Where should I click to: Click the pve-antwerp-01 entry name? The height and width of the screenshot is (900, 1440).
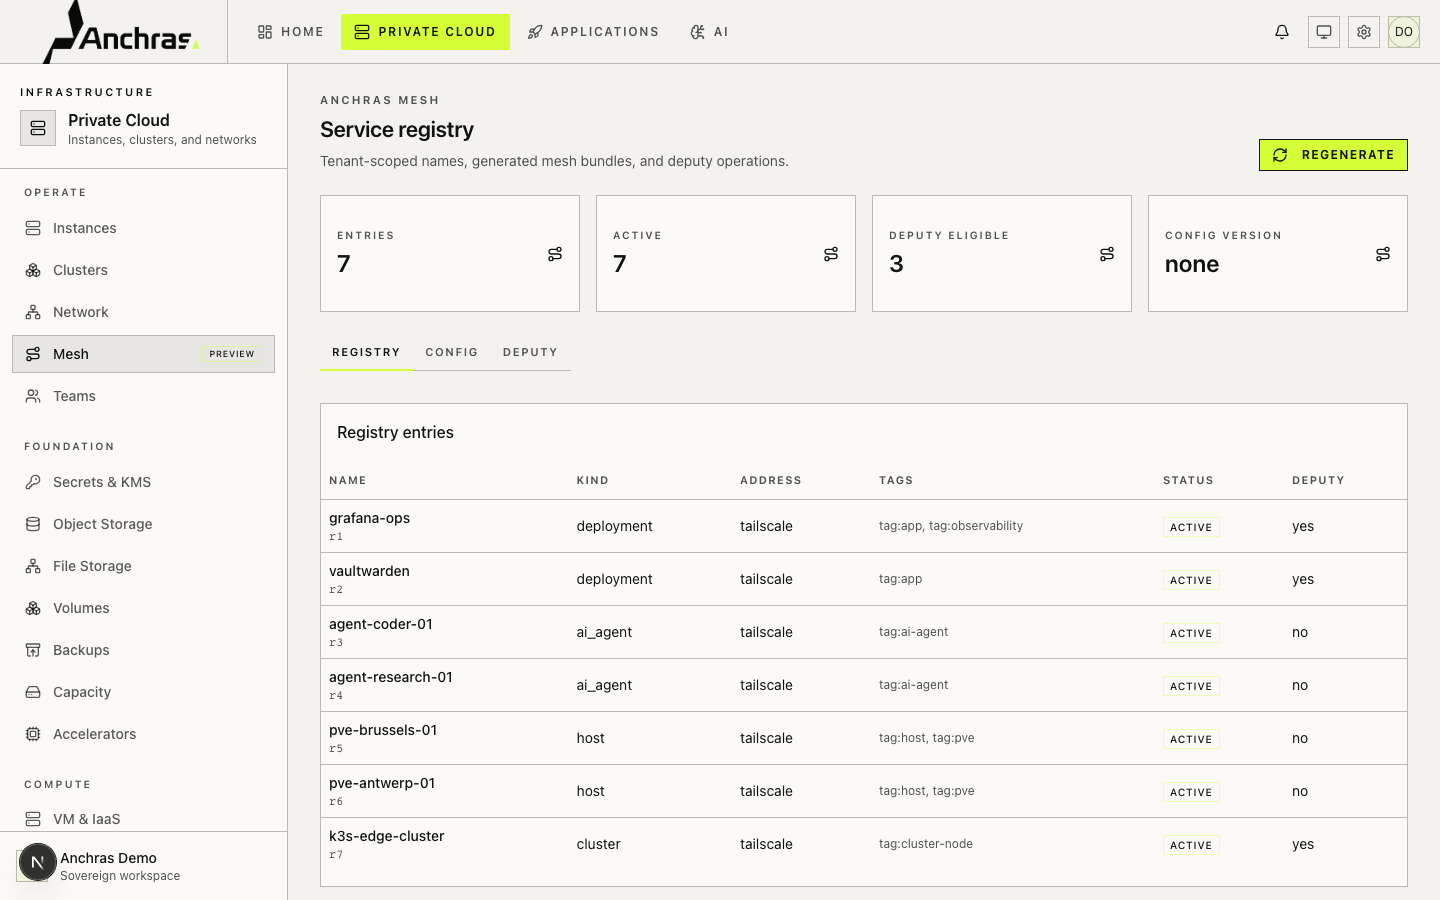(382, 783)
